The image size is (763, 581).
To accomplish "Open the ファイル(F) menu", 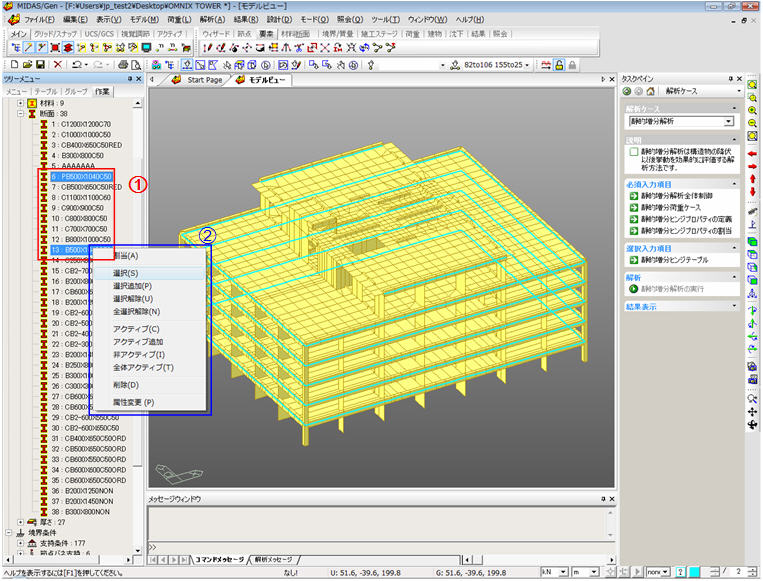I will (39, 19).
